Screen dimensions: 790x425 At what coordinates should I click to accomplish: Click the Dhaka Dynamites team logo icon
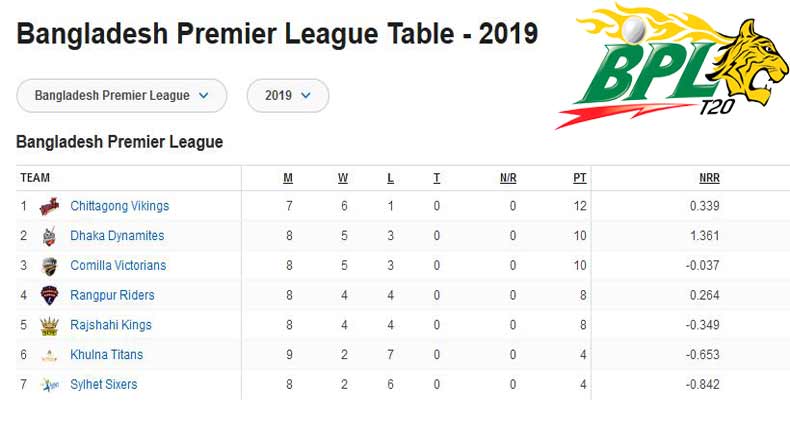[x=49, y=237]
